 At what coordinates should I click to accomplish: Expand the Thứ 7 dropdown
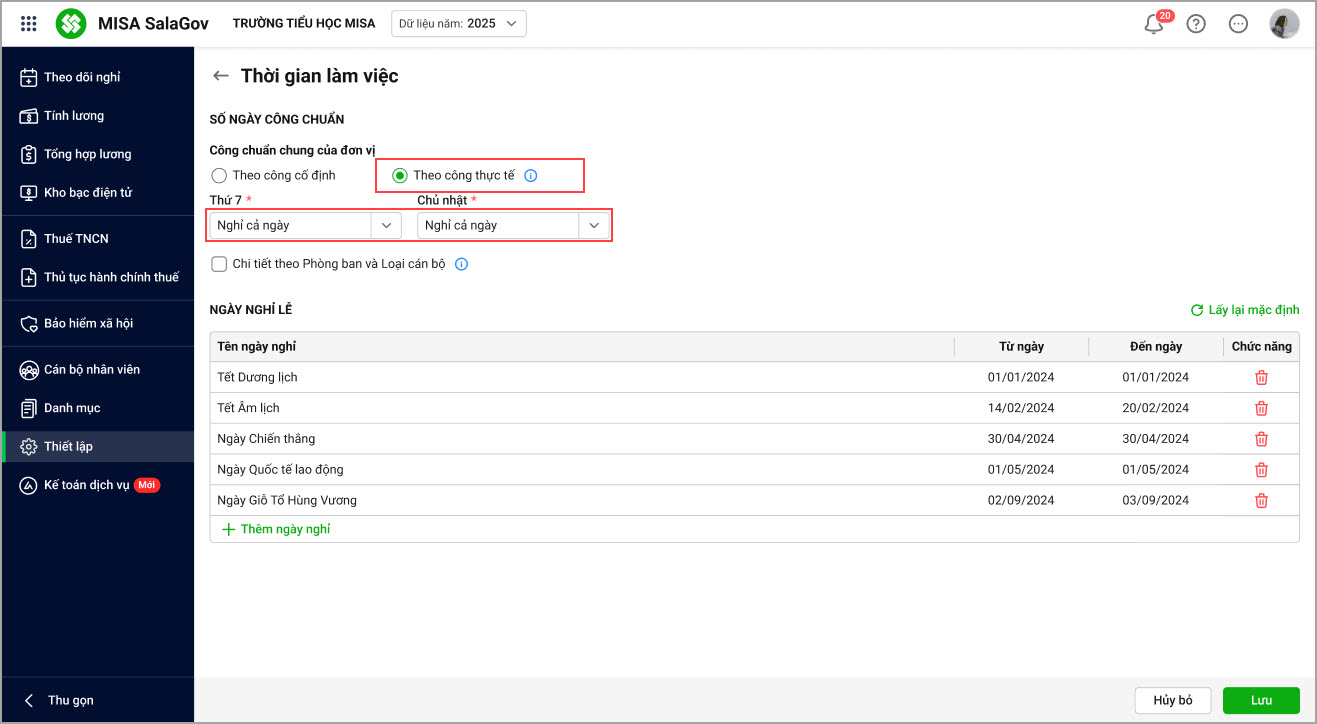(386, 225)
